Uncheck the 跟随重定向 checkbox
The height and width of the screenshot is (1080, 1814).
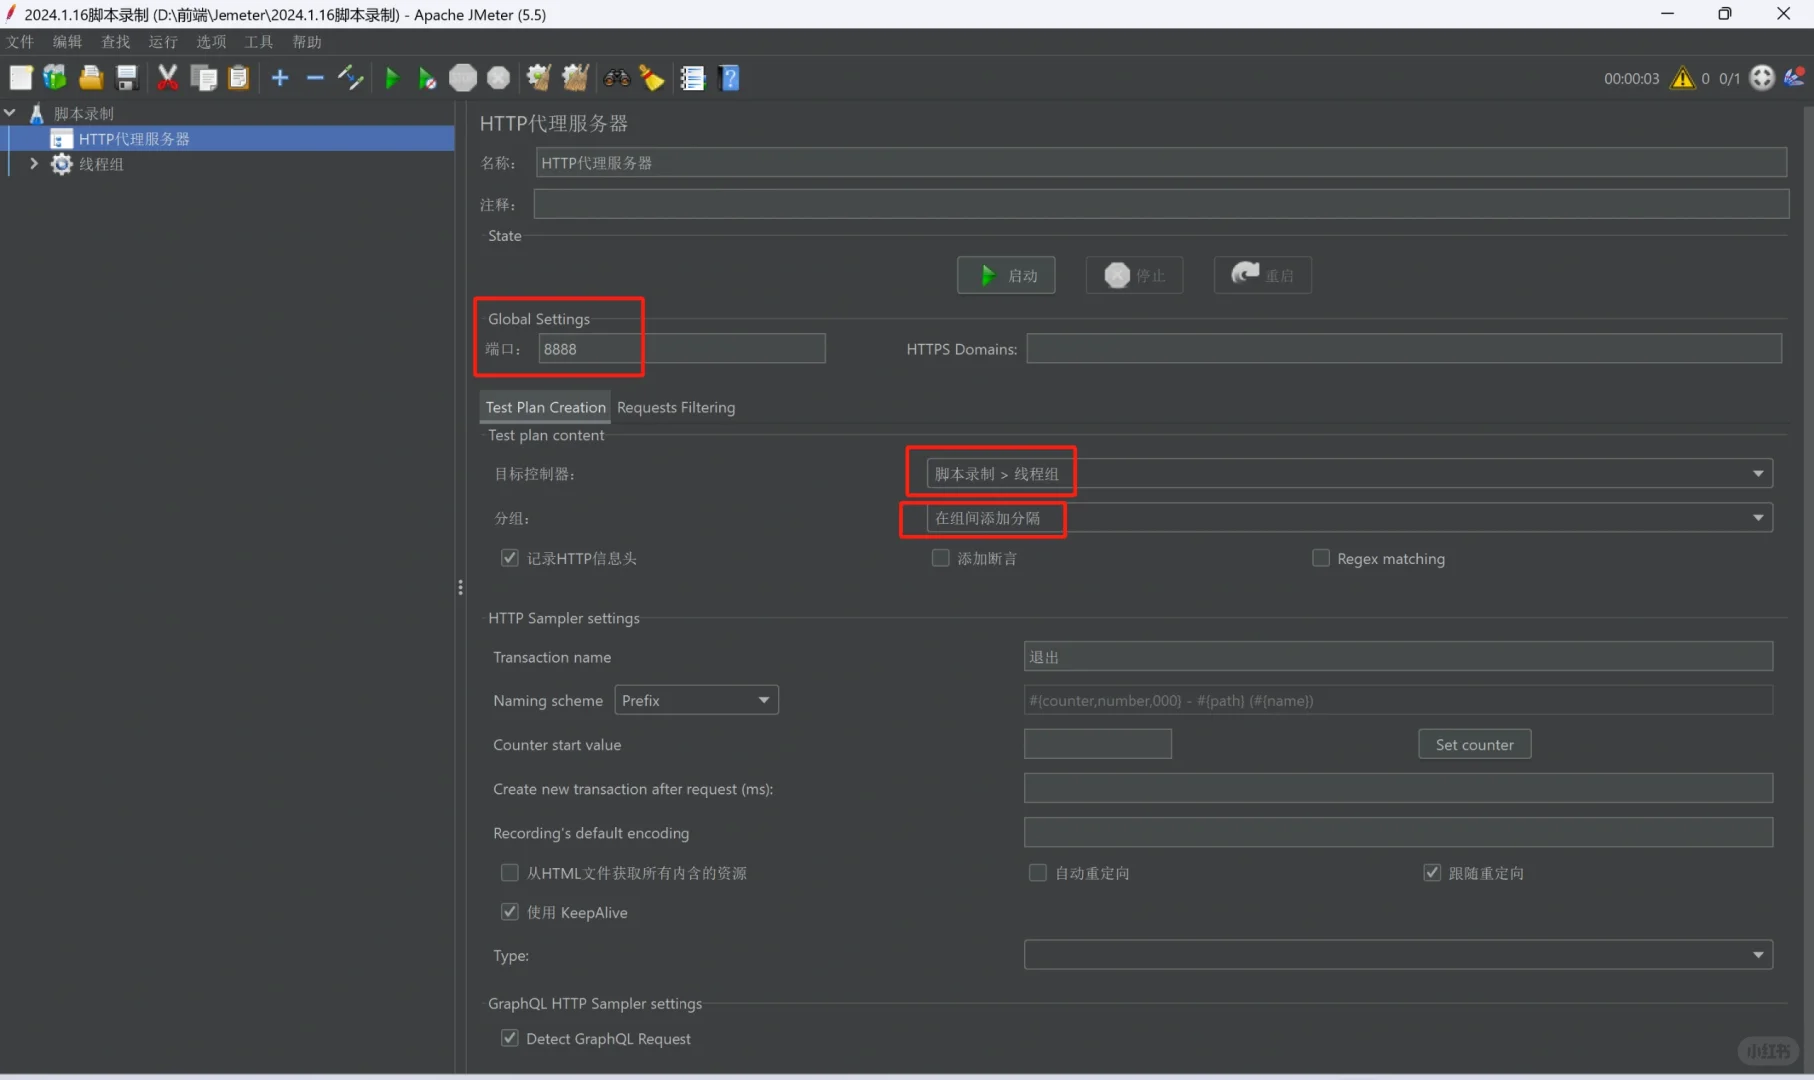(1432, 873)
